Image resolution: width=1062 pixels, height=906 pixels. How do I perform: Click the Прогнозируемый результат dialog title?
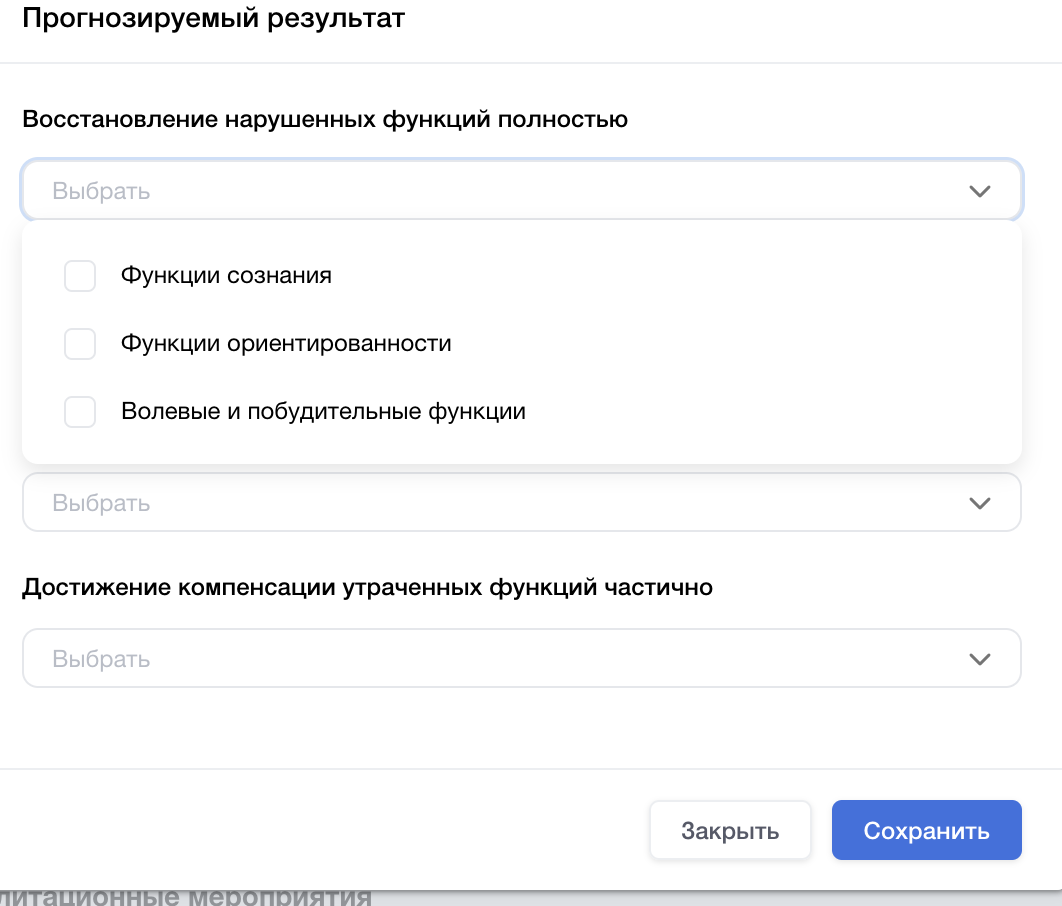point(213,19)
